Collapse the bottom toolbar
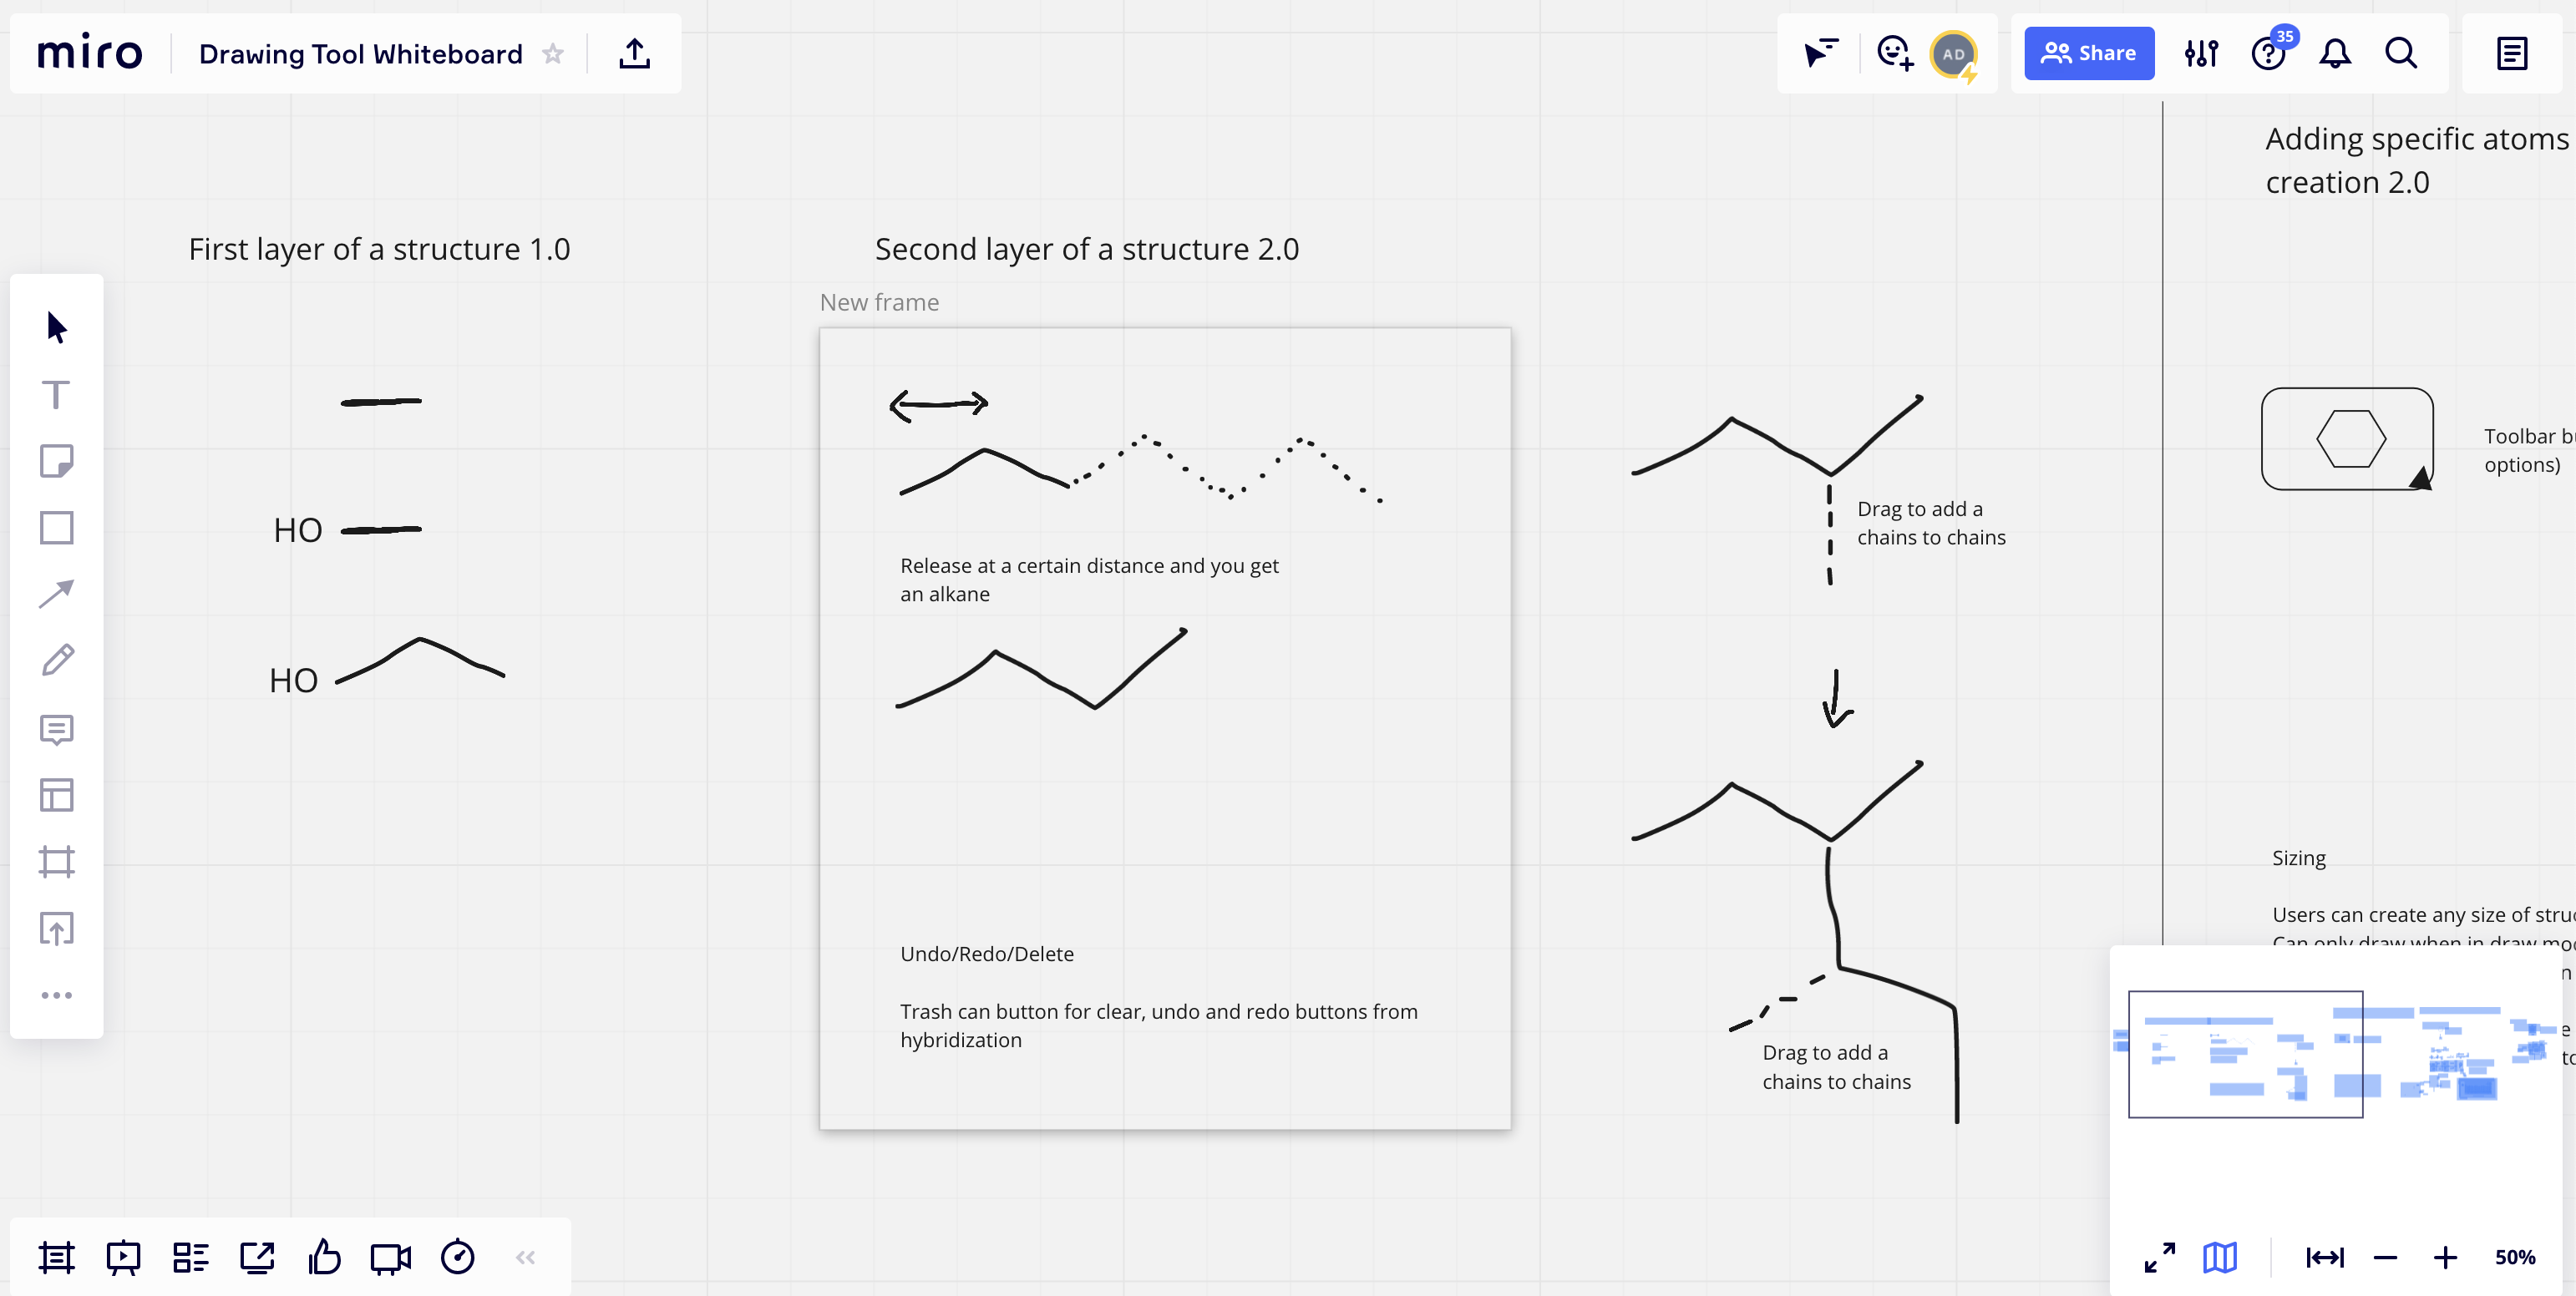Screen dimensions: 2576x1296 coord(526,1257)
